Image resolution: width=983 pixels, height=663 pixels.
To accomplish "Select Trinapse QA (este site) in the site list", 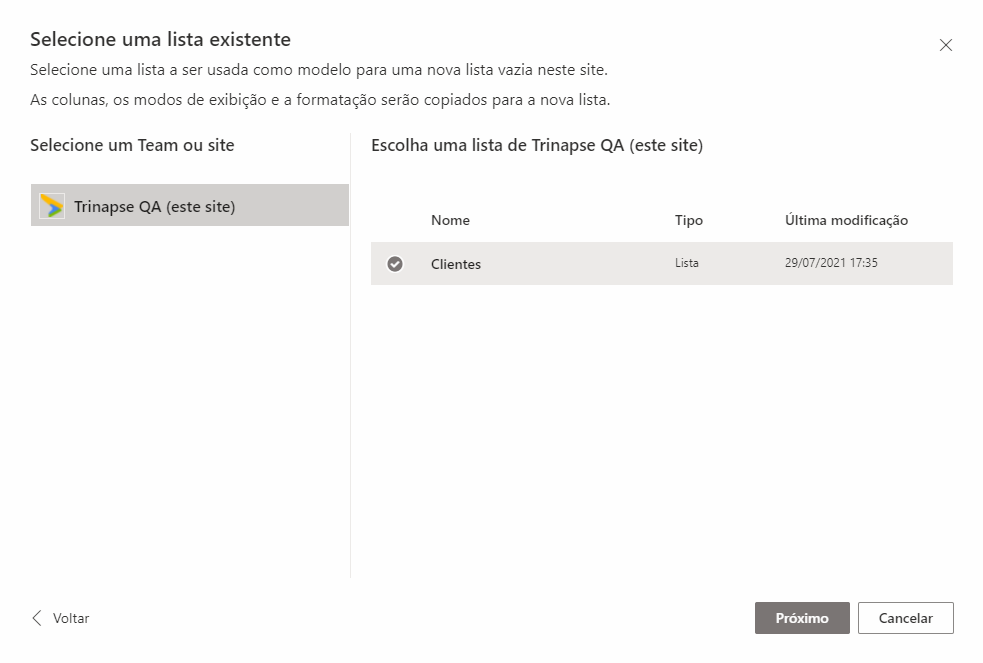I will (154, 207).
